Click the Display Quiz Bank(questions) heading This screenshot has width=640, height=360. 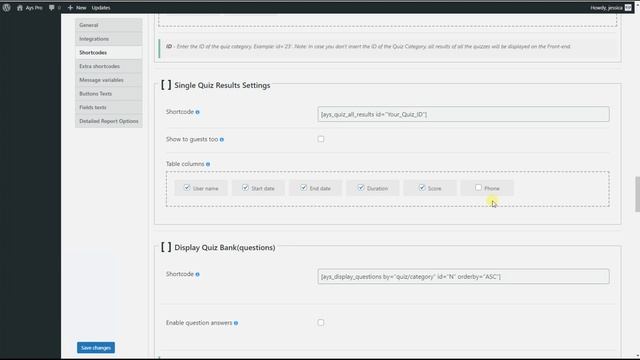(224, 247)
